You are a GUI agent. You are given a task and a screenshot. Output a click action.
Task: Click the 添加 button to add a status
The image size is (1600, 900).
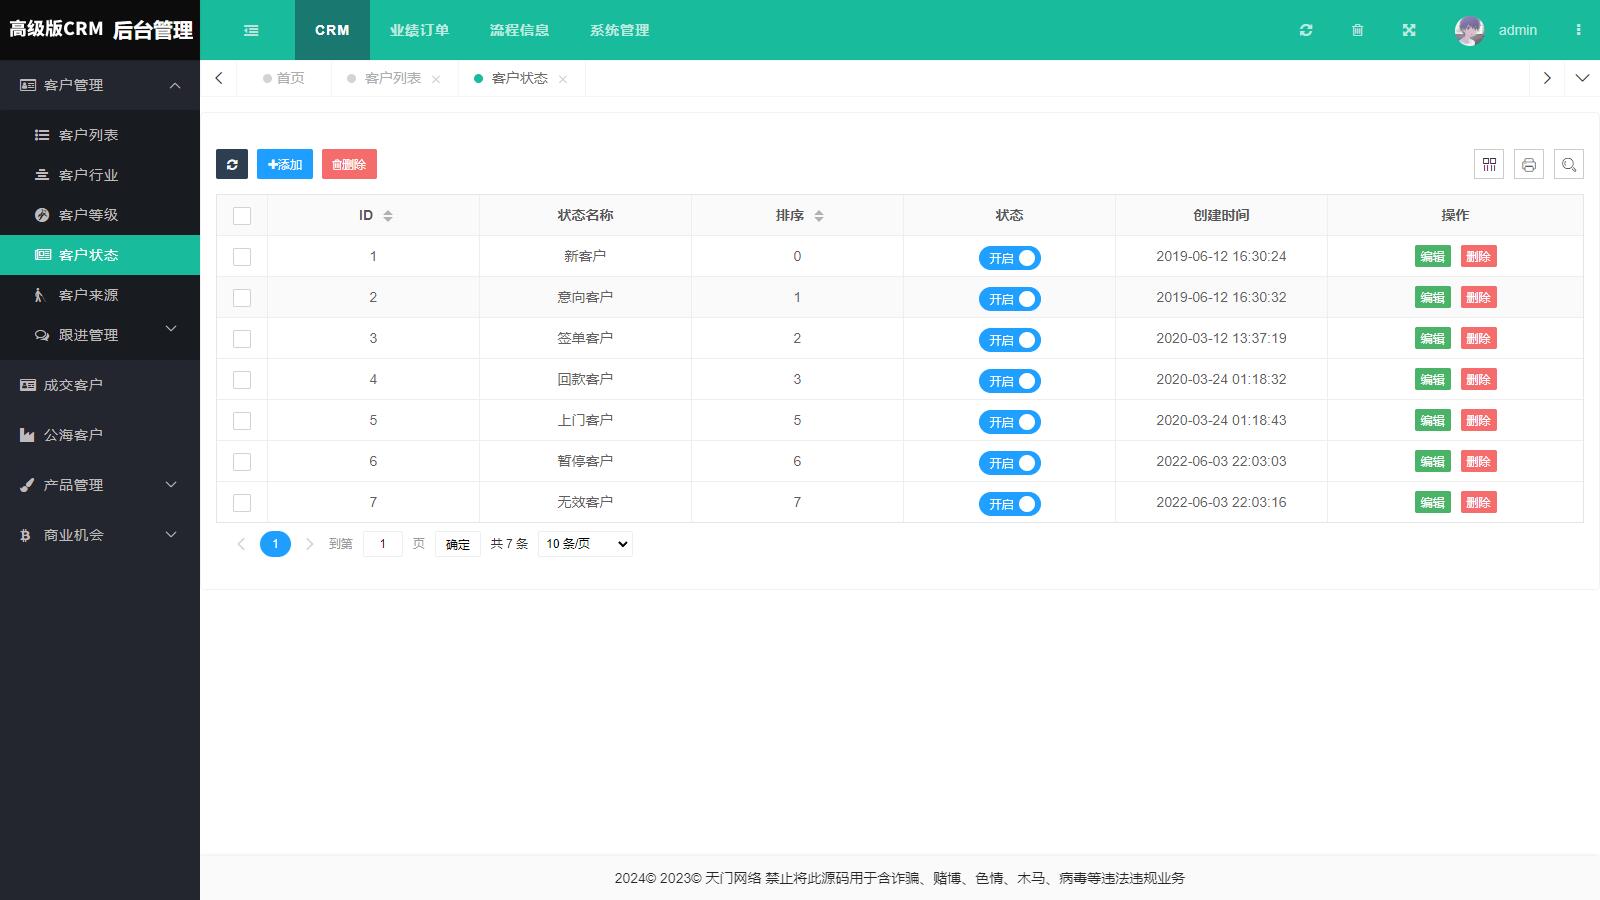pos(284,164)
